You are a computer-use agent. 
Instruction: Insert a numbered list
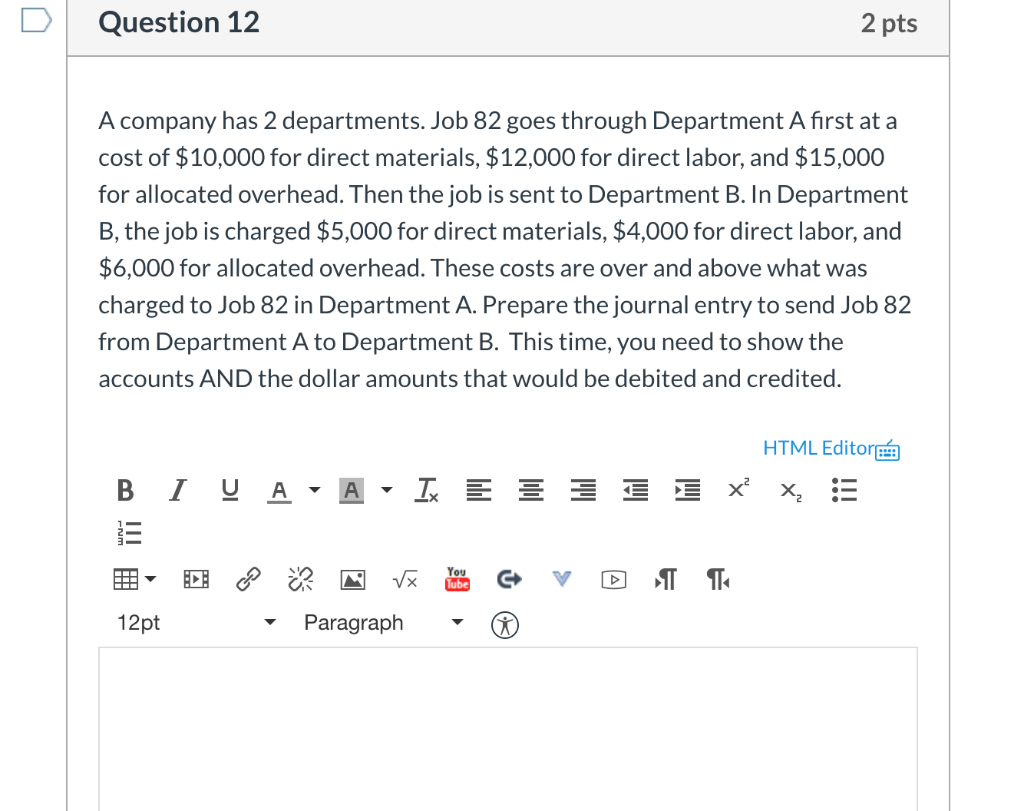pos(129,533)
